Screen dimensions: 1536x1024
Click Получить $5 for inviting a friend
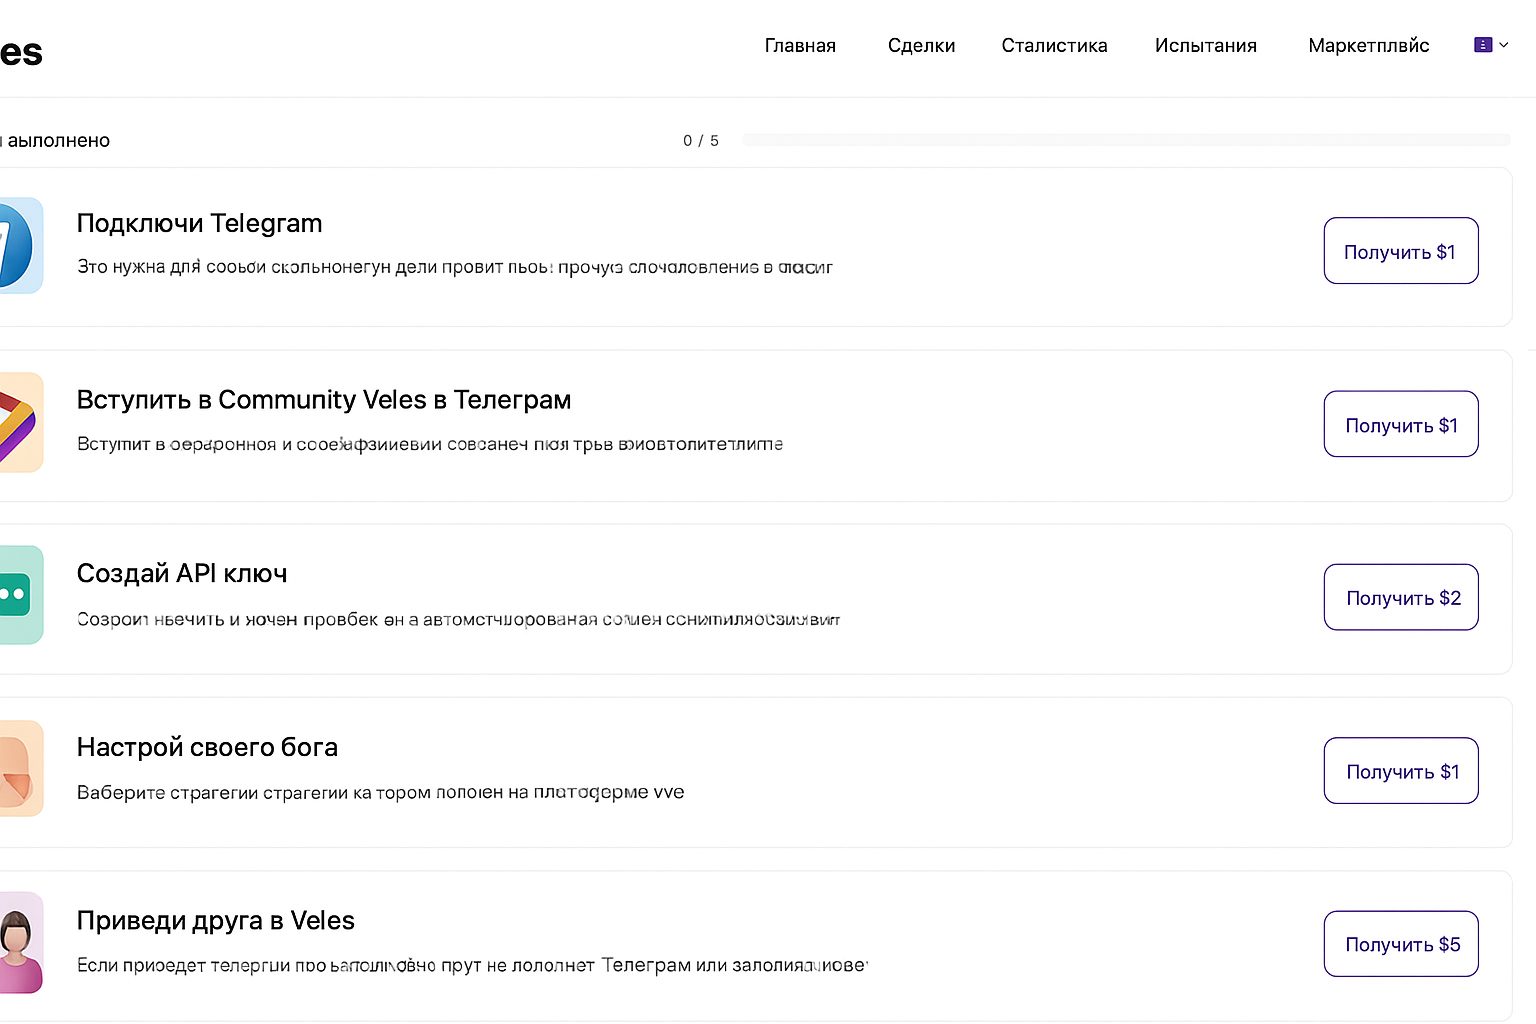point(1401,944)
